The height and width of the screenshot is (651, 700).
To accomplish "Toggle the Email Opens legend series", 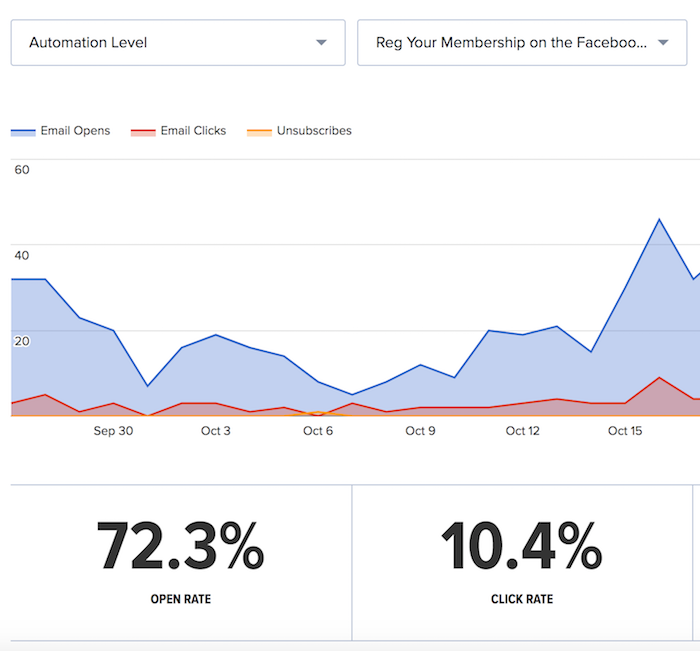I will coord(60,131).
